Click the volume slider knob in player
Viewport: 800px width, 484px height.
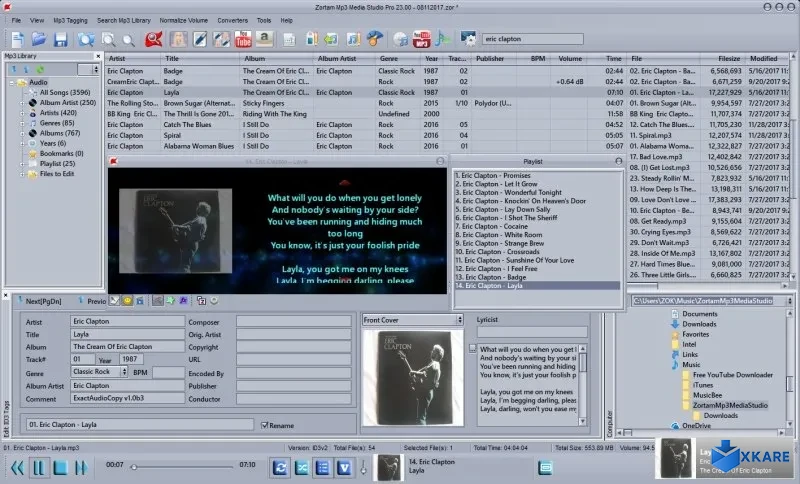coord(363,468)
